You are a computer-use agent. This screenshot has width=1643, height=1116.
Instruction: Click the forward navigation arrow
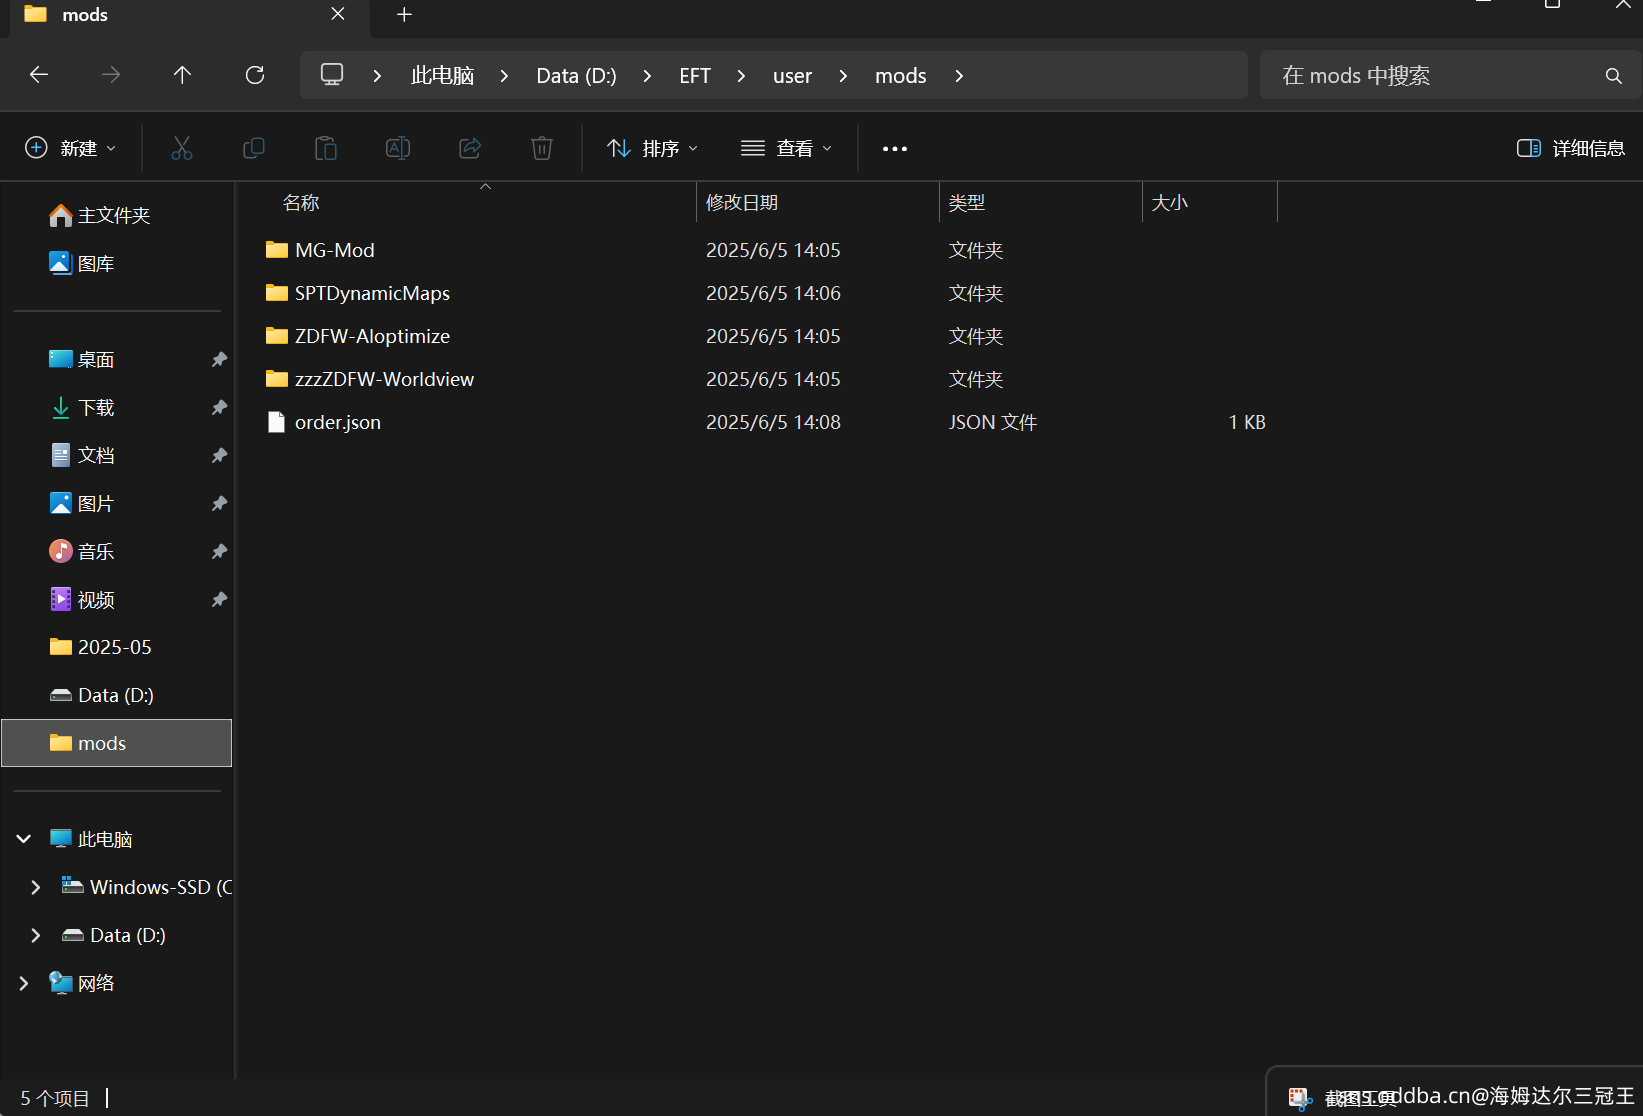(111, 75)
